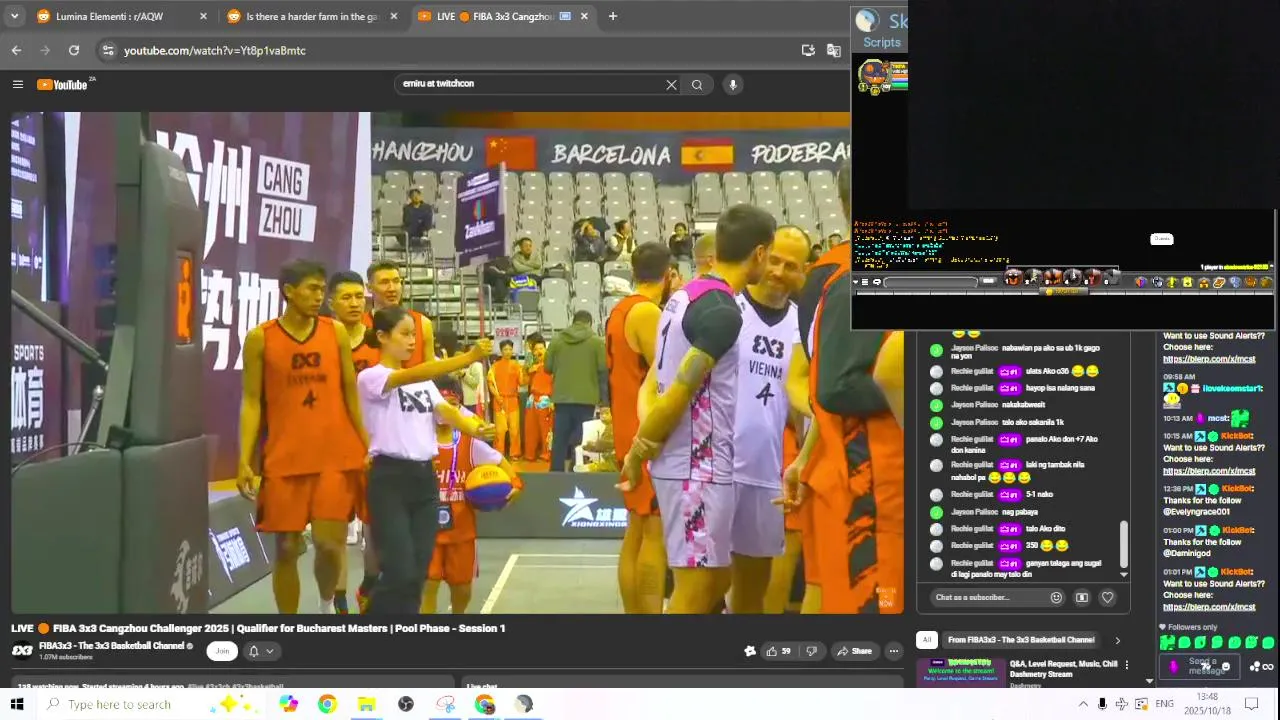Close the 'Lumina Elementi' tab
This screenshot has width=1280, height=720.
(204, 16)
